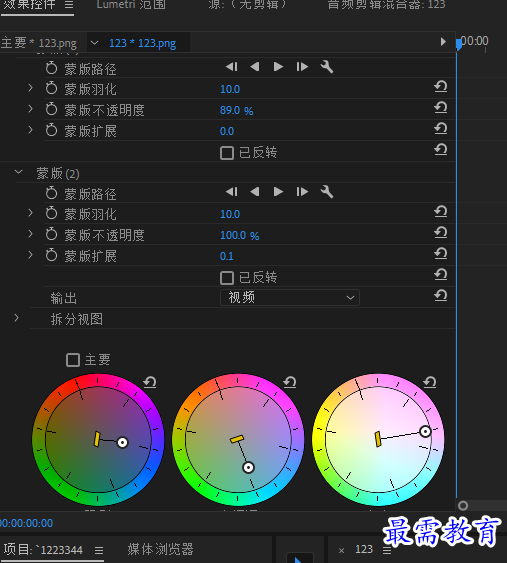Screen dimensions: 507x563
Task: Track 蒙版 (2) path backward one frame
Action: (x=255, y=192)
